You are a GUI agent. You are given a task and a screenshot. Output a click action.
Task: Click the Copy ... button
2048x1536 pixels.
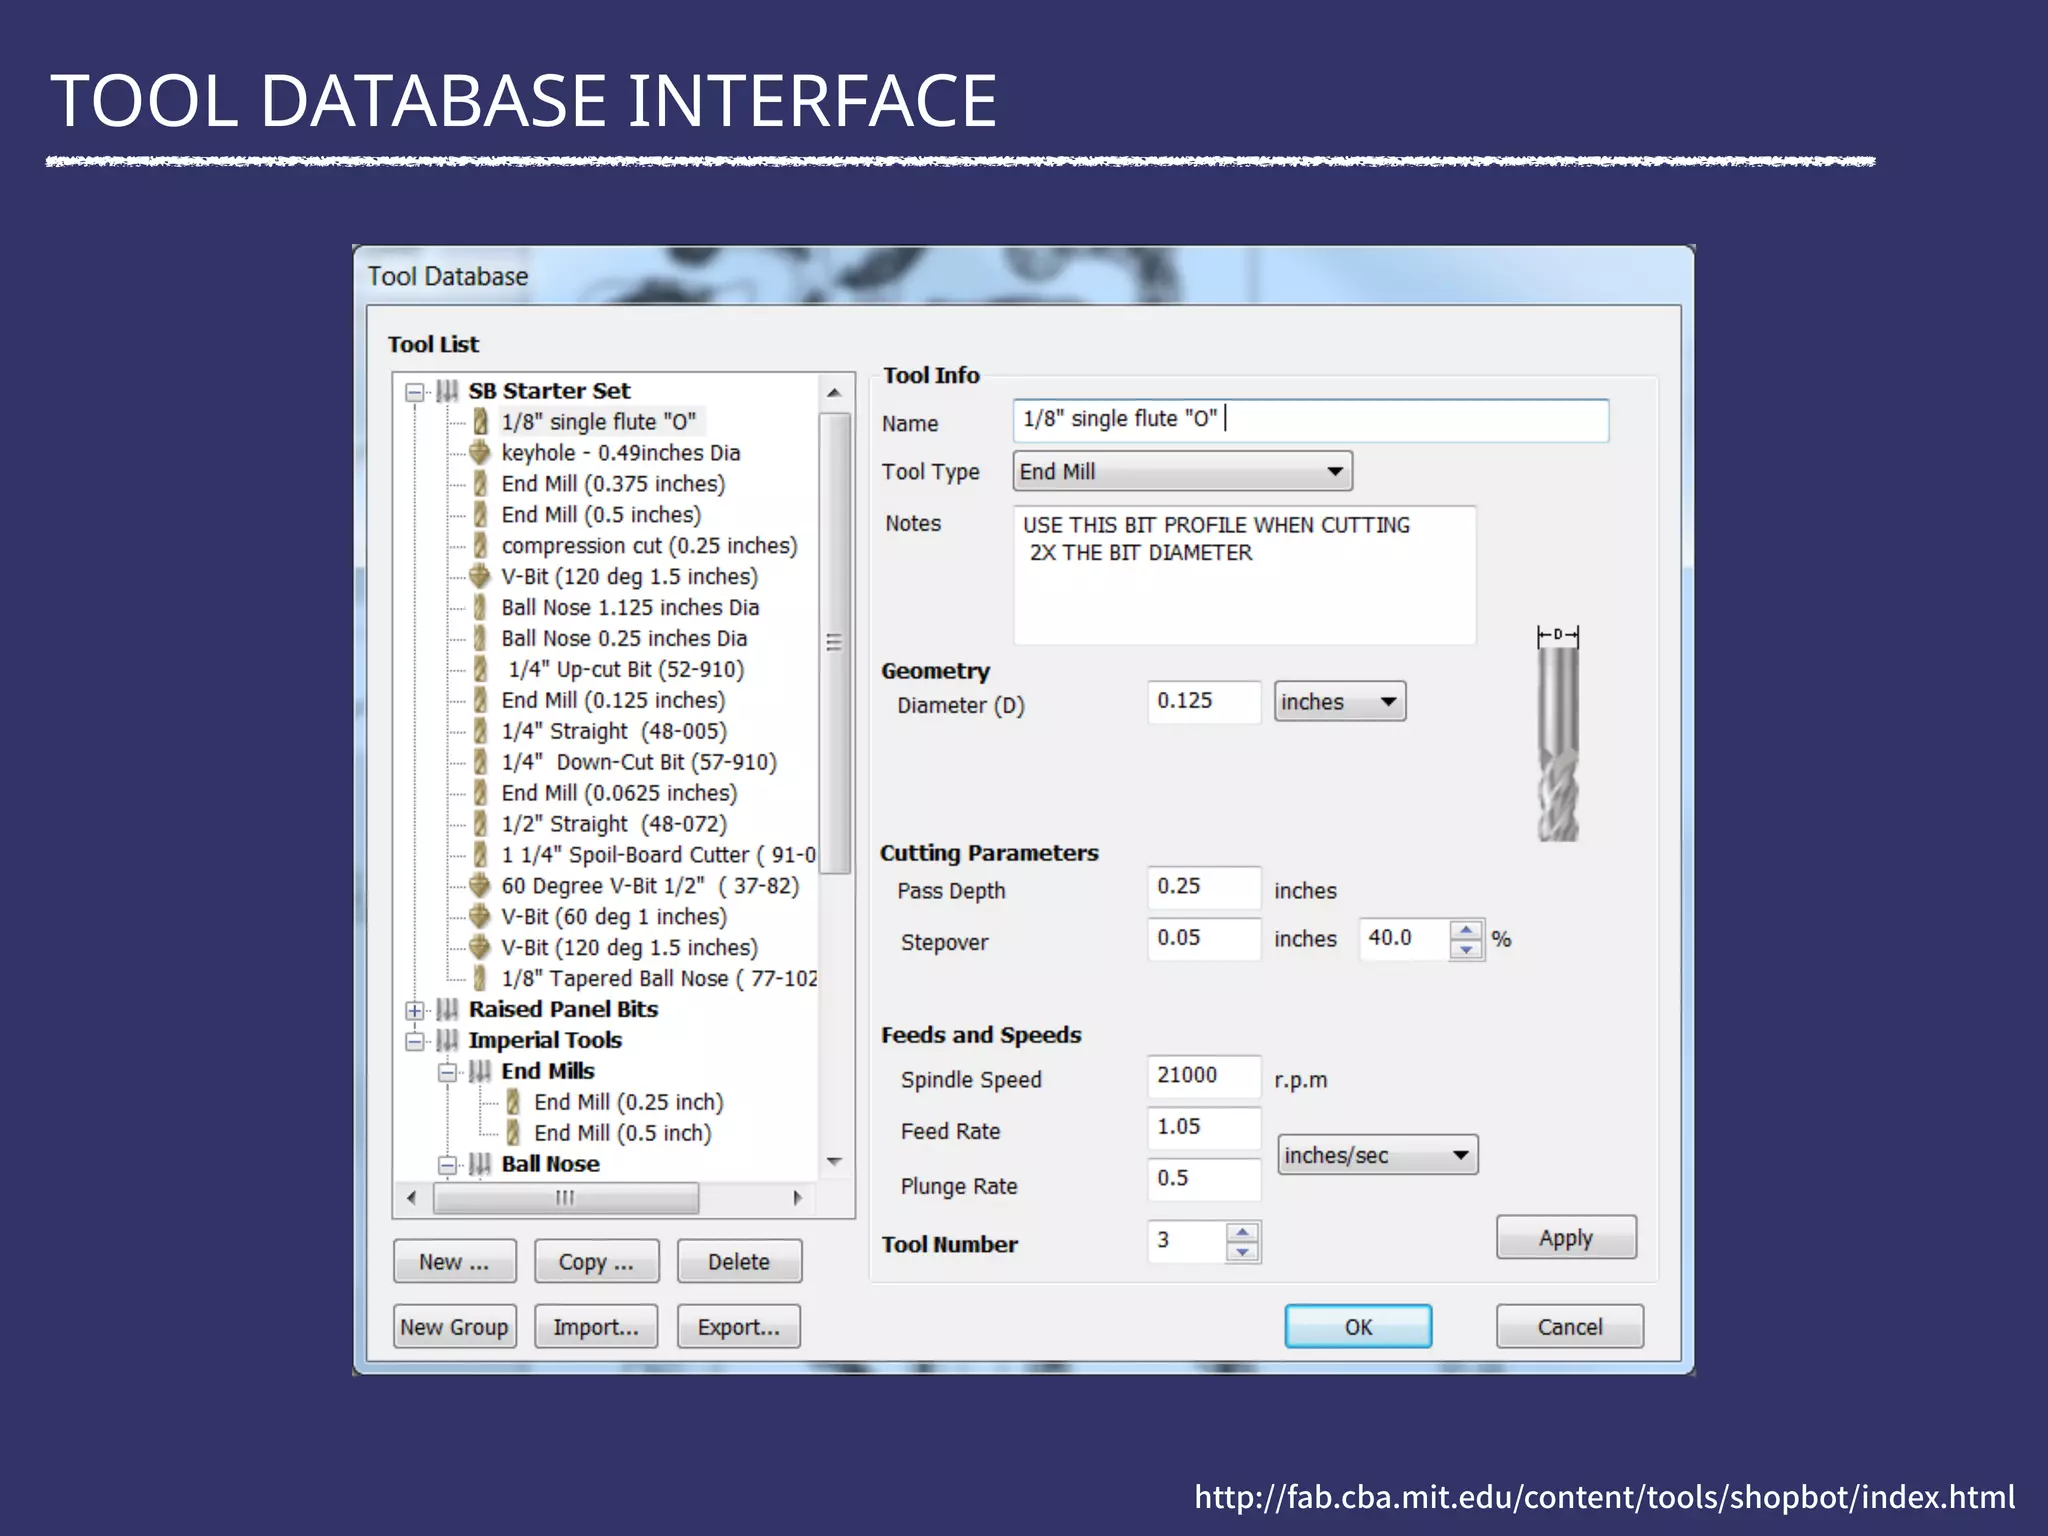click(597, 1261)
